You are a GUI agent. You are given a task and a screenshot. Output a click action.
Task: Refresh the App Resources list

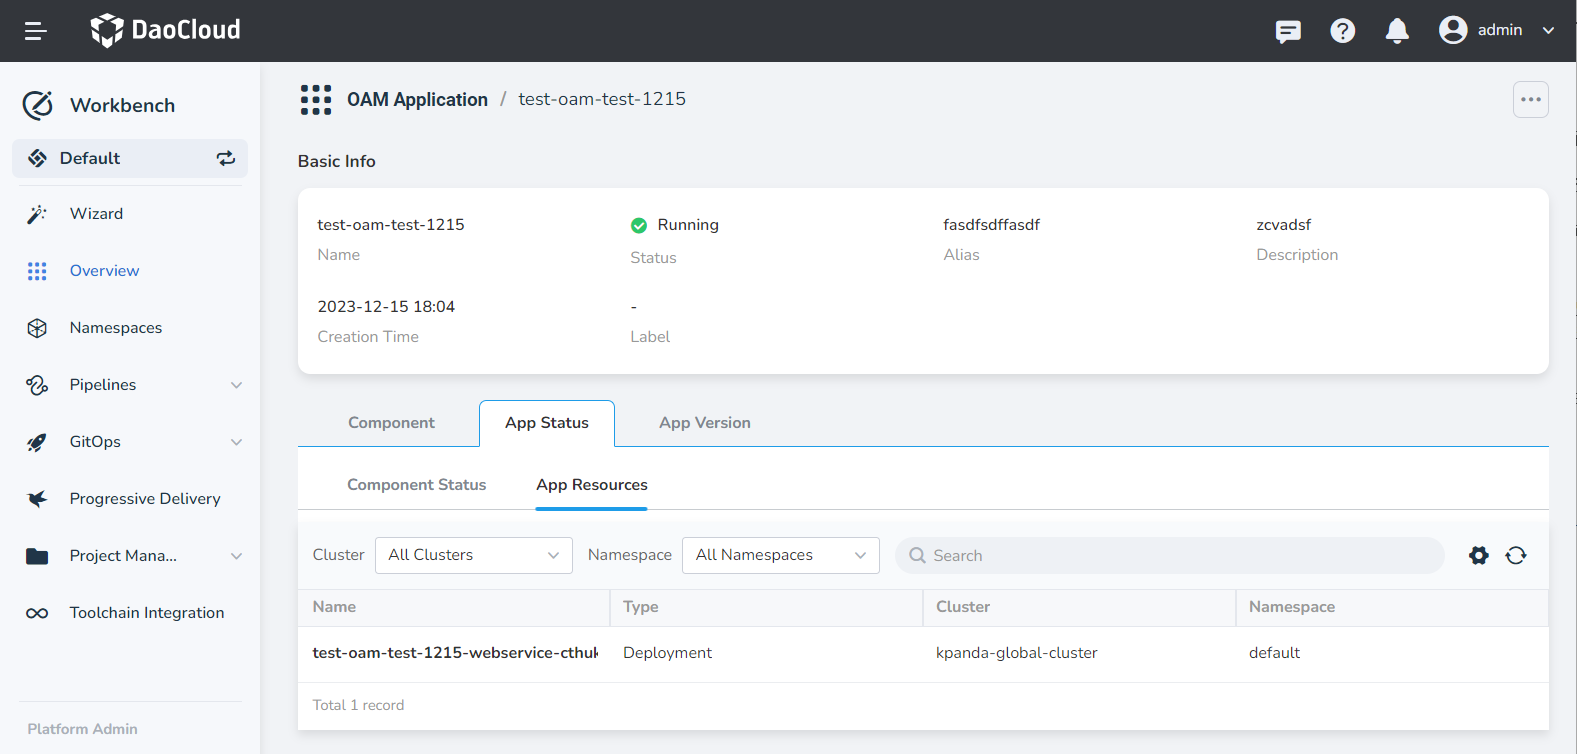(1516, 556)
